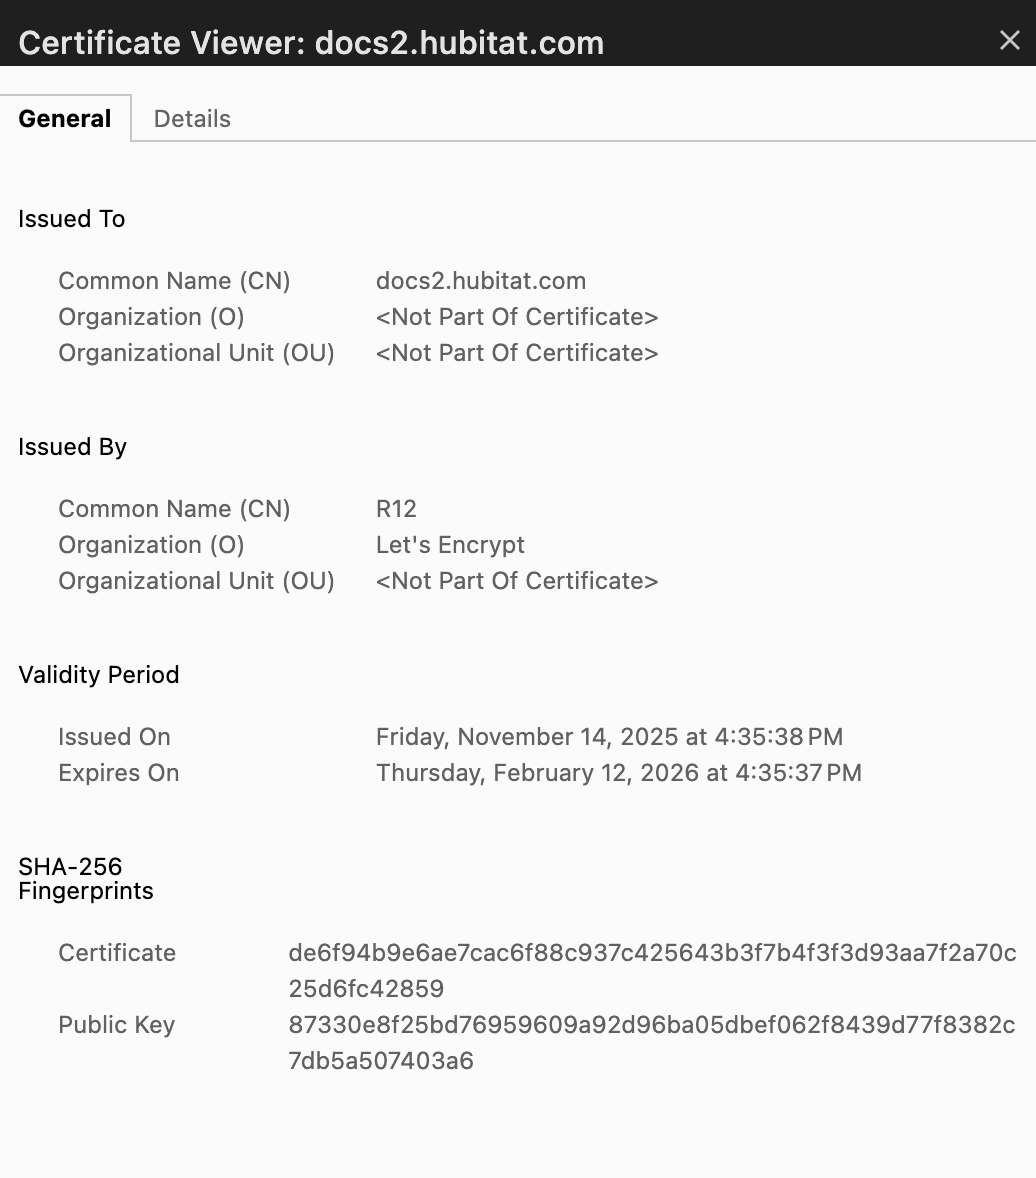Click Issued By Organizational Unit value
Image resolution: width=1036 pixels, height=1178 pixels.
[x=516, y=581]
